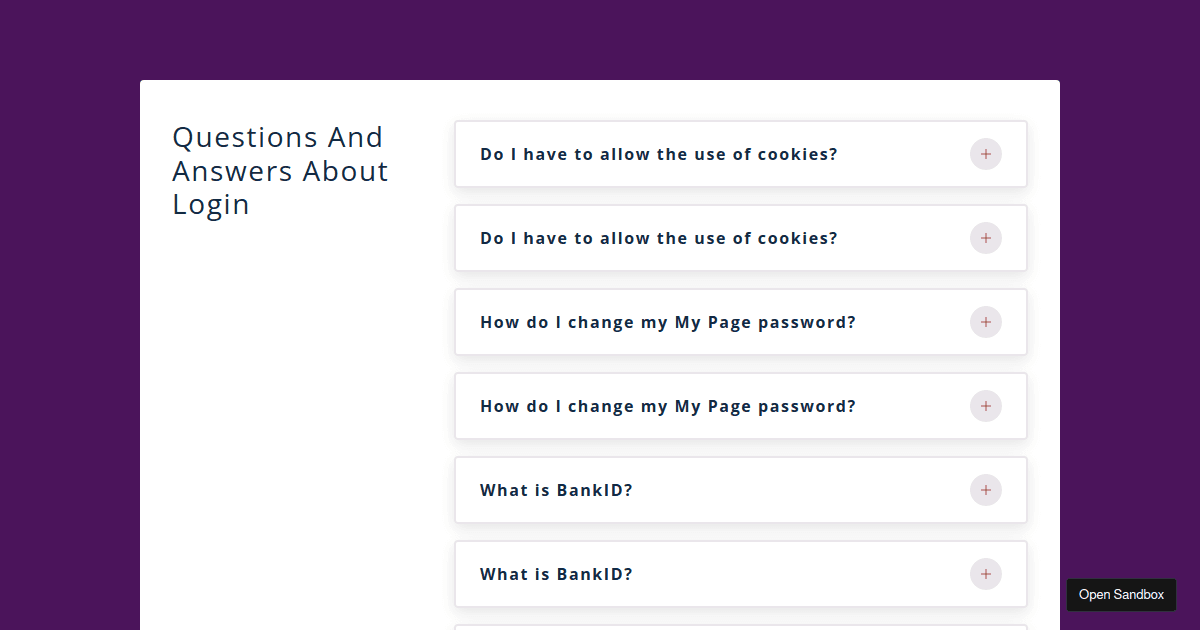Tap the plus icon on the second BankID question
Screen dimensions: 1200x630
[985, 574]
